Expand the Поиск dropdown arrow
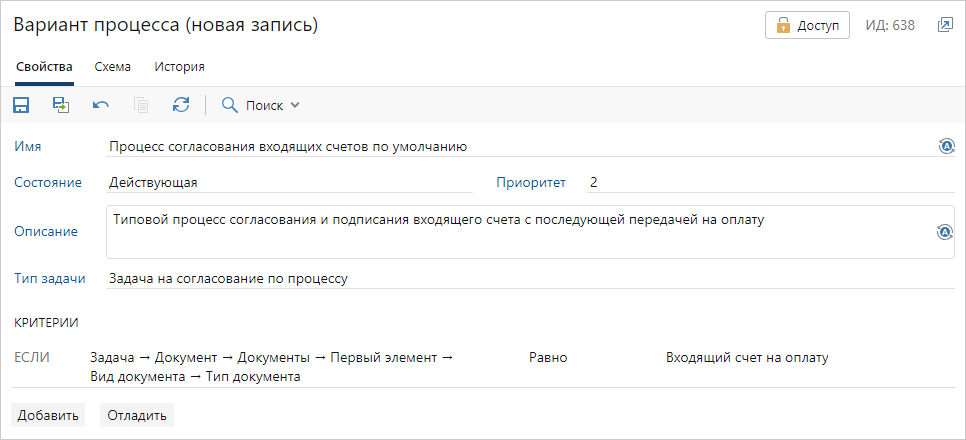The width and height of the screenshot is (966, 440). (295, 106)
